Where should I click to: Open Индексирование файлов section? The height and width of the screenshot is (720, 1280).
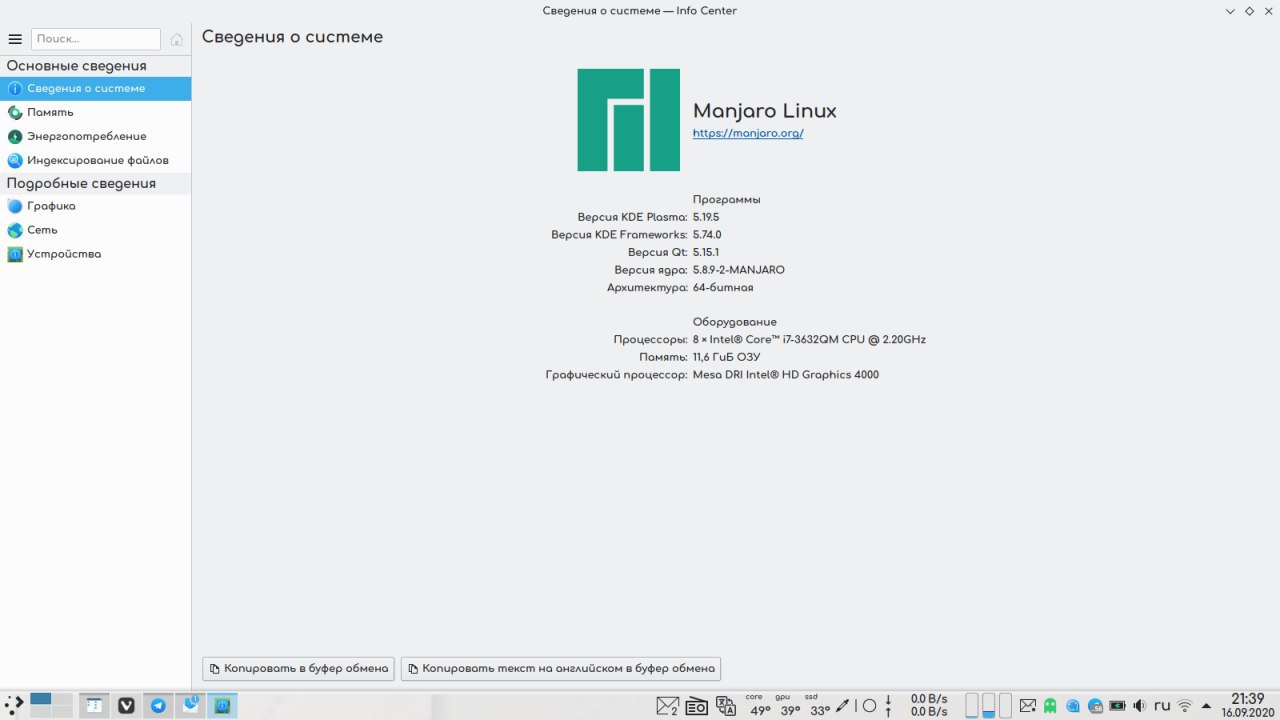pos(95,160)
